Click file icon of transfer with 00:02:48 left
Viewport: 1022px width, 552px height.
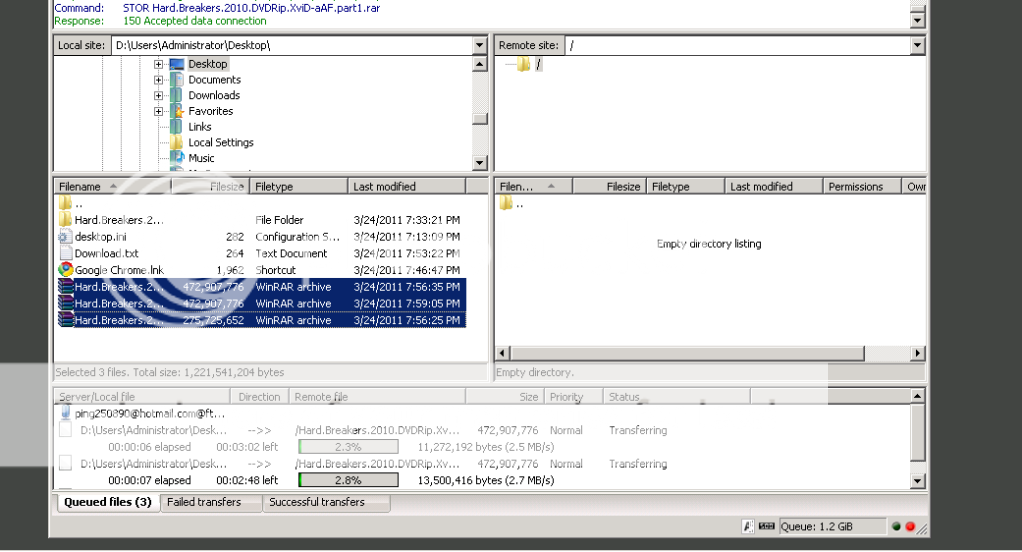65,463
